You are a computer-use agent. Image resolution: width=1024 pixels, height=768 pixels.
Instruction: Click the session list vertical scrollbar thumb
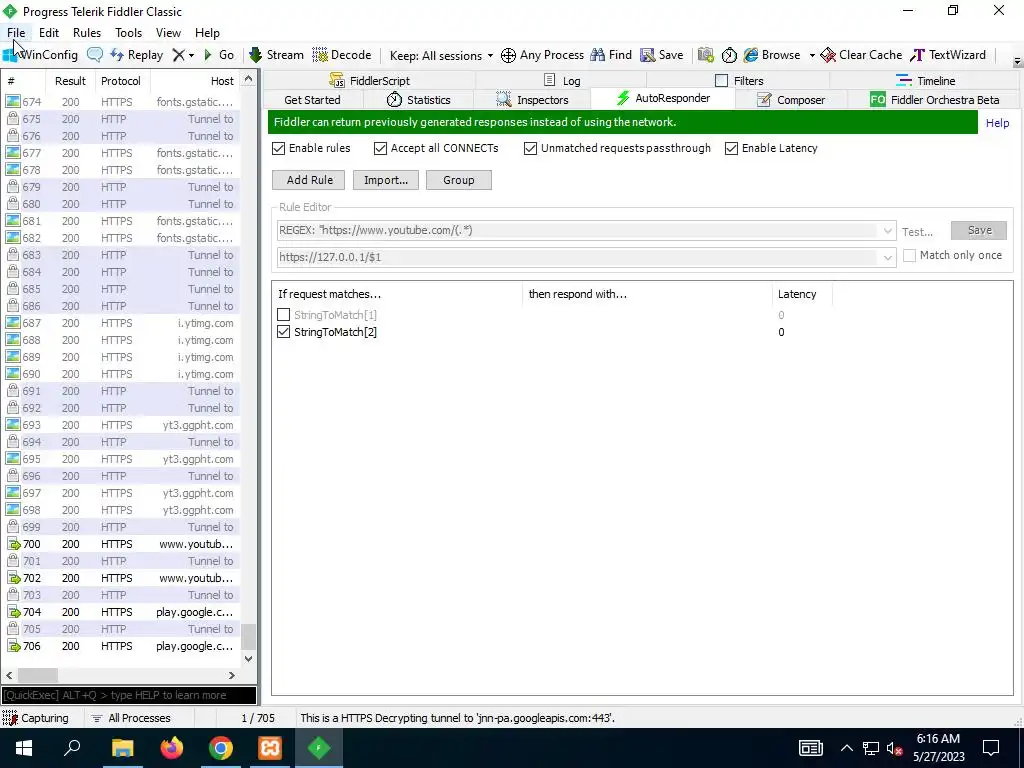click(x=248, y=636)
